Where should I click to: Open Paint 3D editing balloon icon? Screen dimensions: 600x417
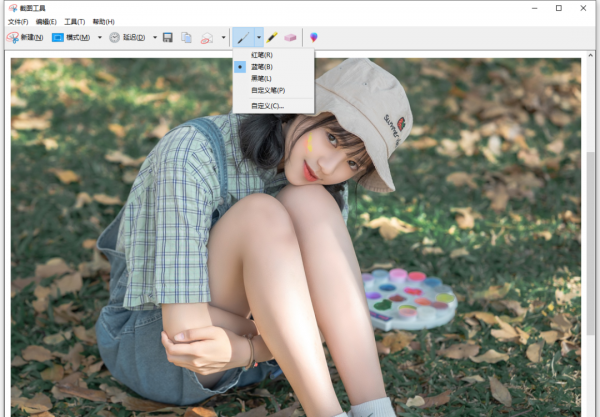[x=313, y=37]
